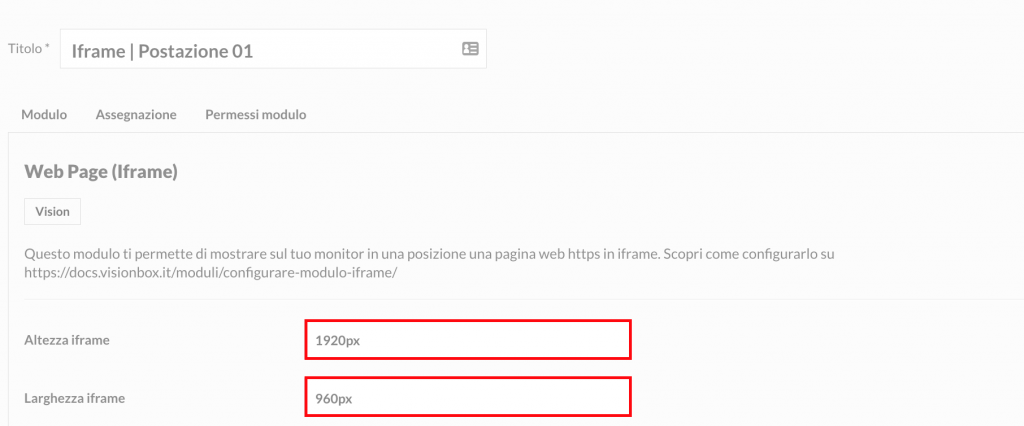This screenshot has height=426, width=1024.
Task: Open the Assegnazione tab
Action: coord(136,115)
